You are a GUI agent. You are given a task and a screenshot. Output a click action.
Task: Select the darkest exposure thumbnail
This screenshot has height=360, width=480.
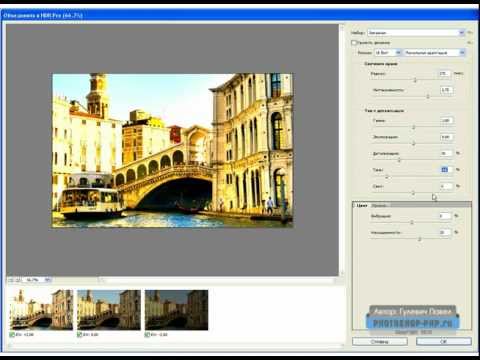coord(177,310)
